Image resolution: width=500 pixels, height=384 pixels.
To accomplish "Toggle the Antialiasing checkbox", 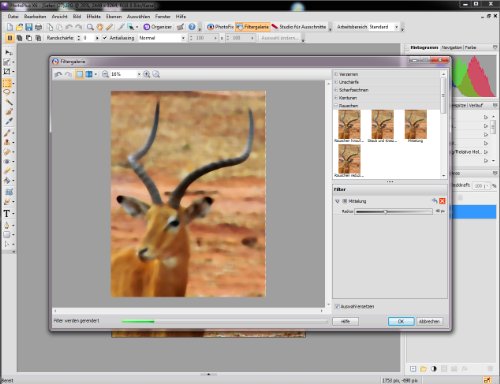I will pyautogui.click(x=105, y=38).
